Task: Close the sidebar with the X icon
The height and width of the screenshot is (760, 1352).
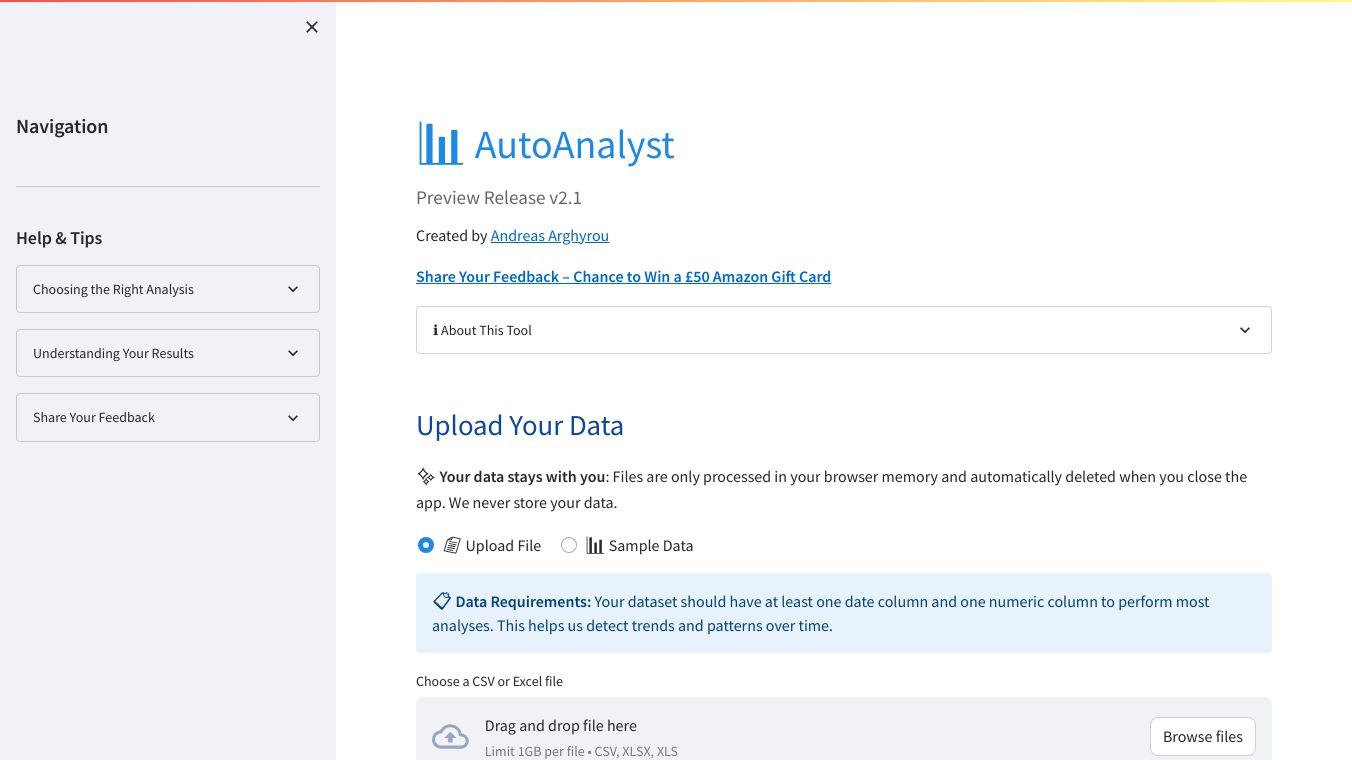Action: click(x=312, y=27)
